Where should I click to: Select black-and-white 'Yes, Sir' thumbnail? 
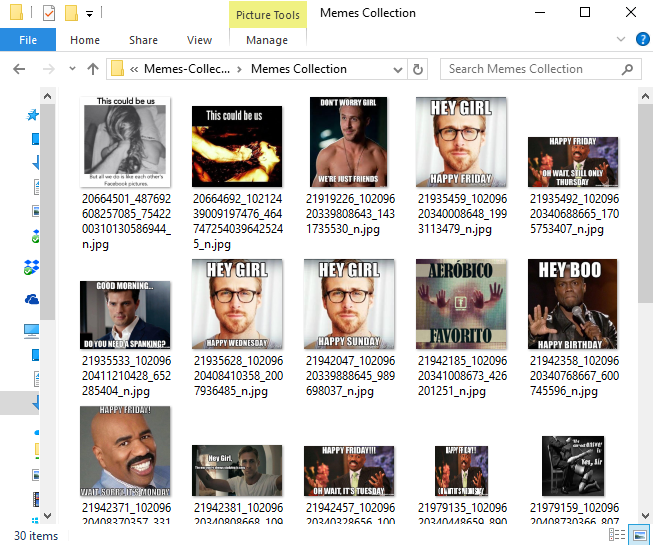tap(573, 466)
